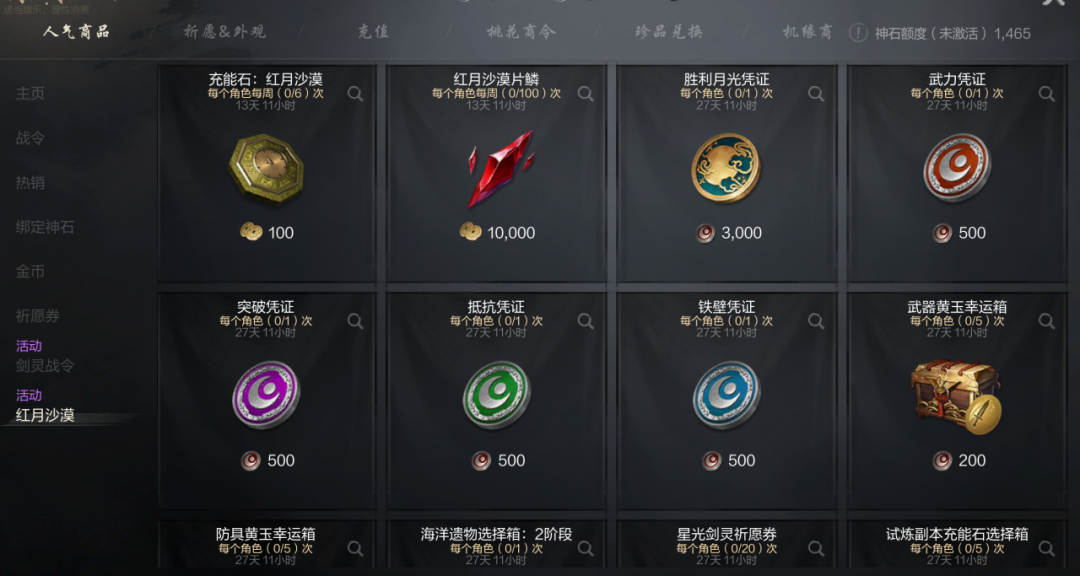
Task: Open the 充值 tab
Action: pos(374,32)
